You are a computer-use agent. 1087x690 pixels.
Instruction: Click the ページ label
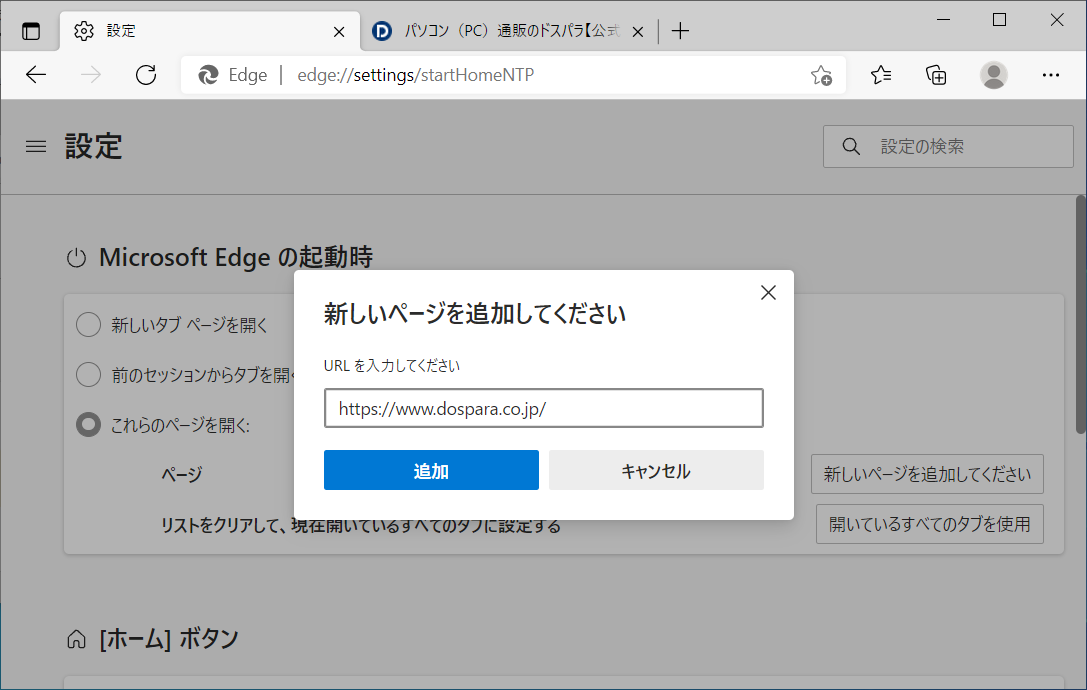click(x=182, y=474)
